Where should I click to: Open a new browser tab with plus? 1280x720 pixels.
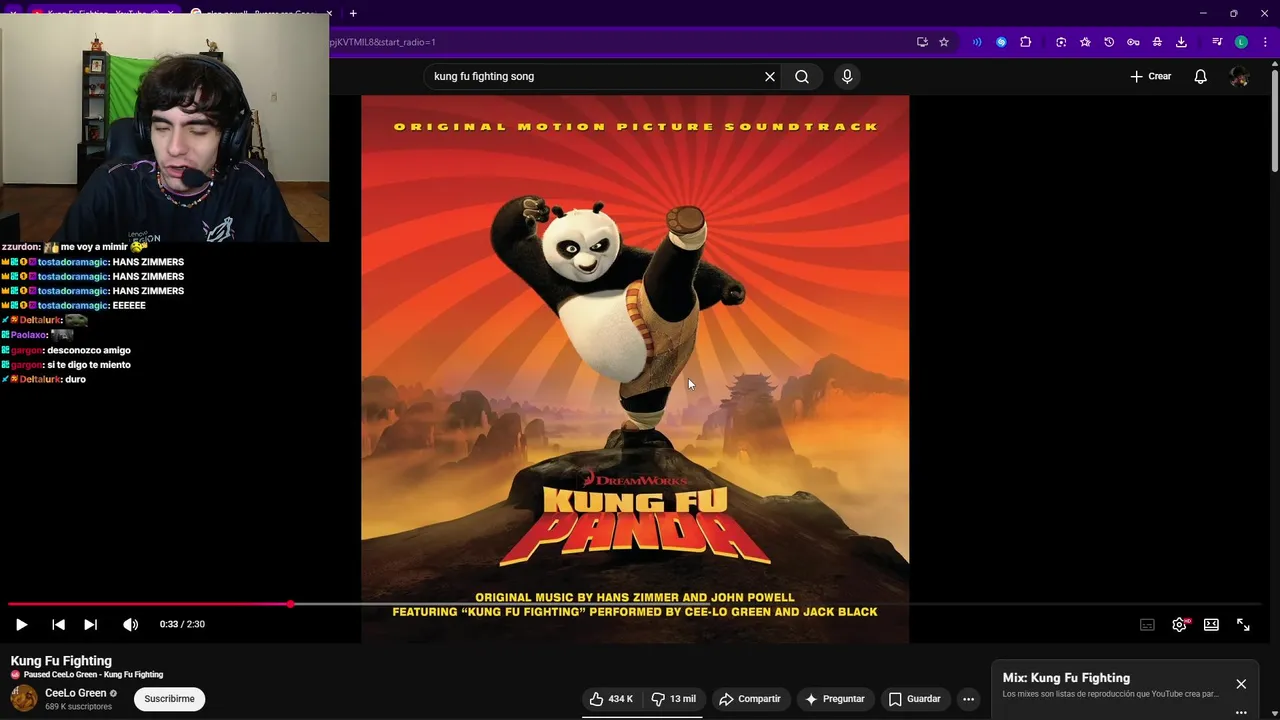pyautogui.click(x=353, y=13)
